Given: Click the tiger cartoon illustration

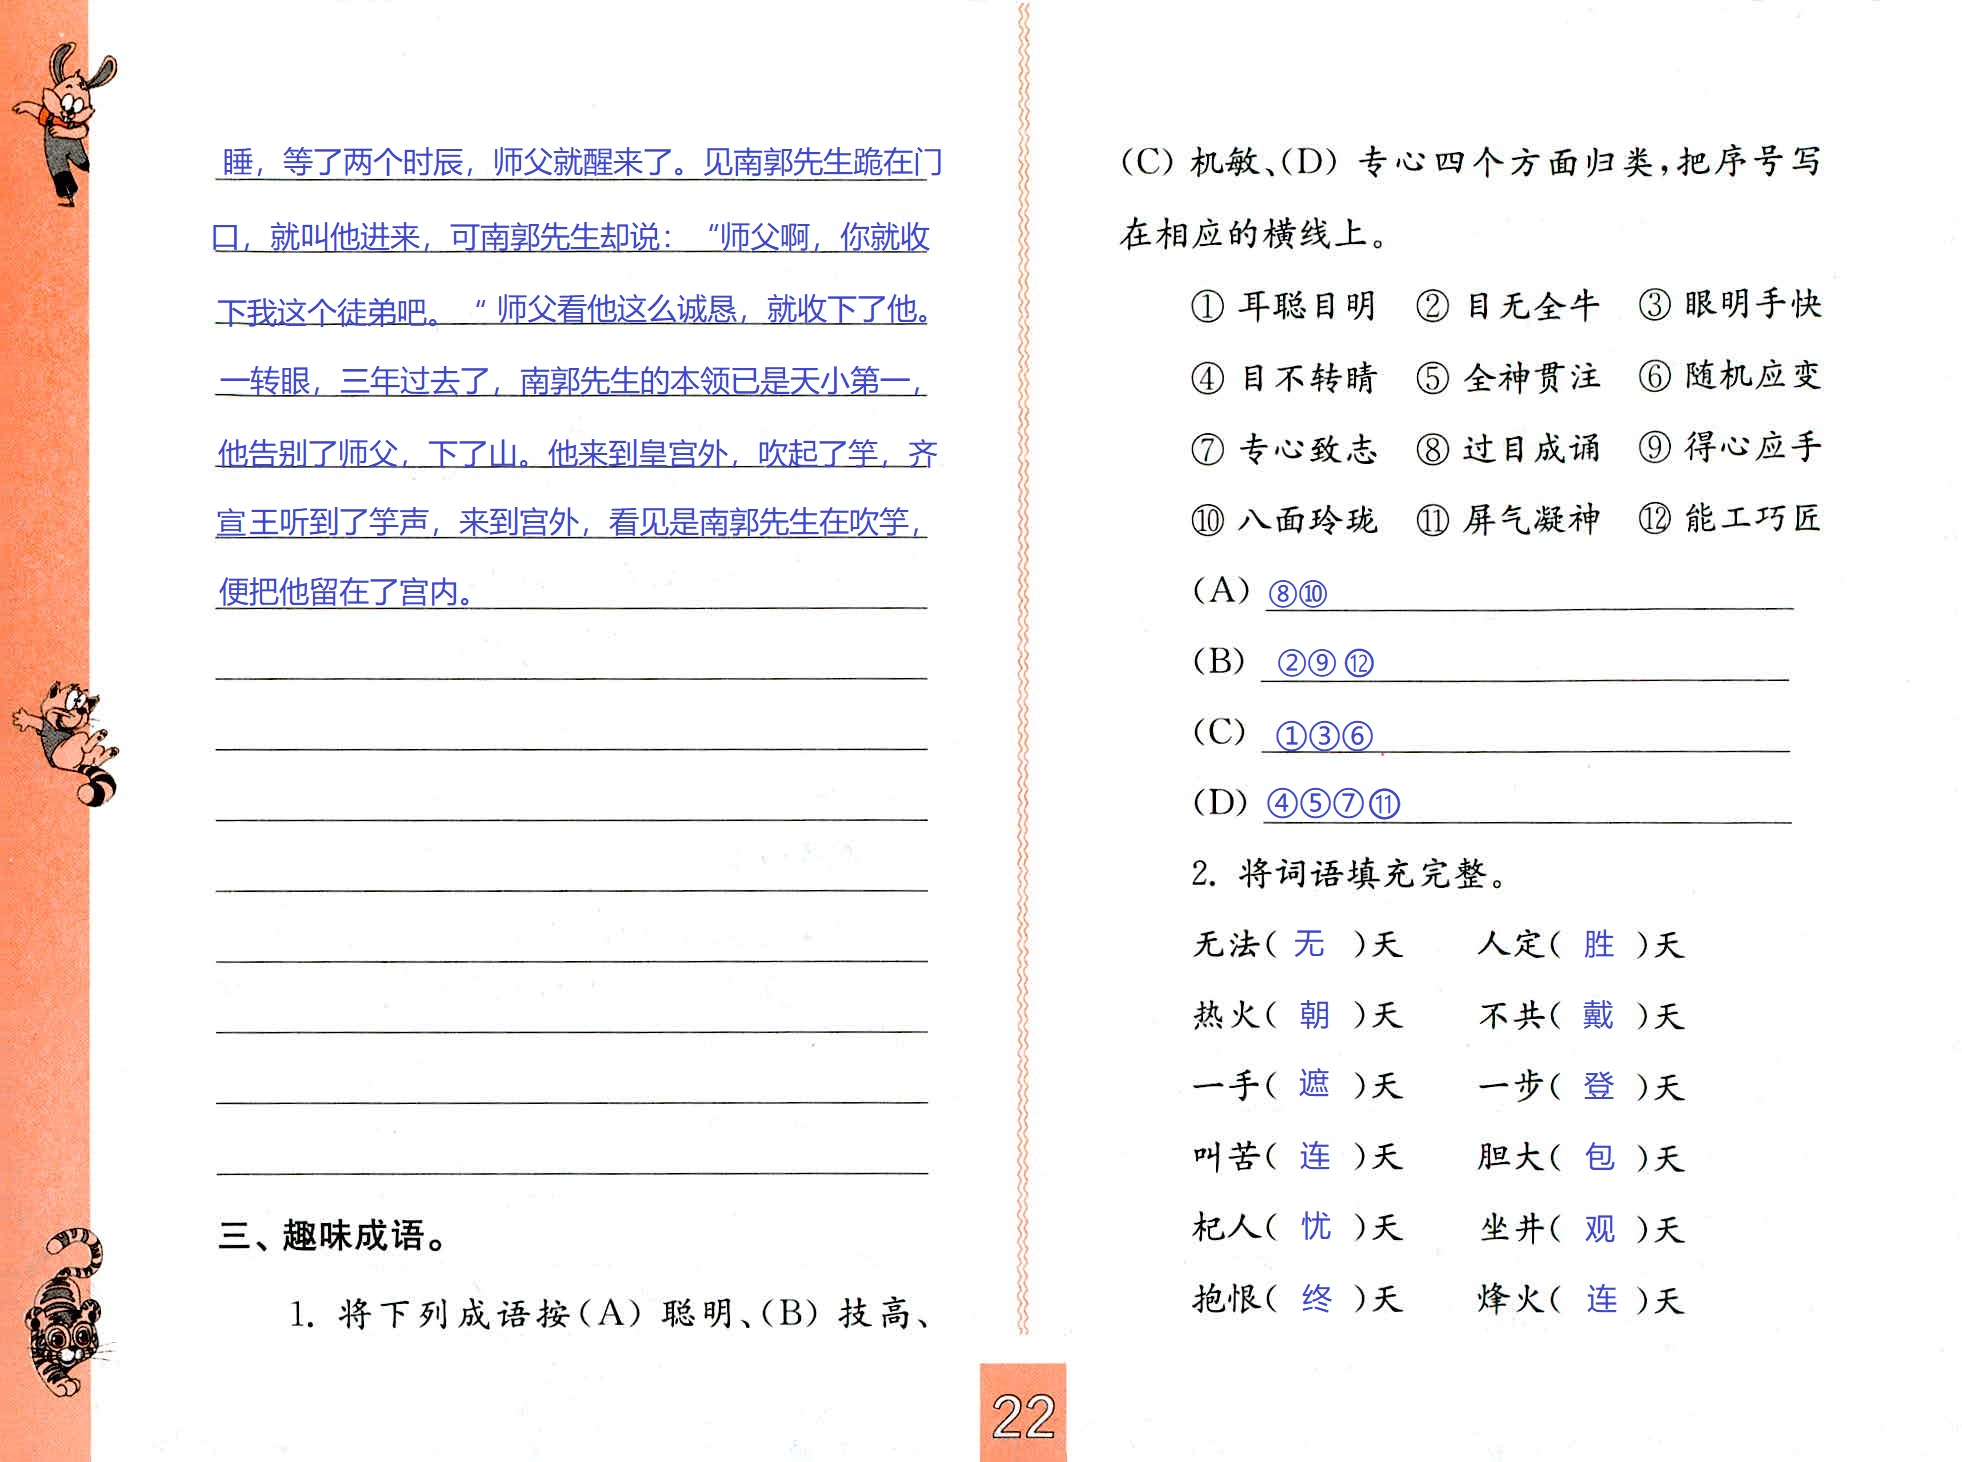Looking at the screenshot, I should point(68,1312).
